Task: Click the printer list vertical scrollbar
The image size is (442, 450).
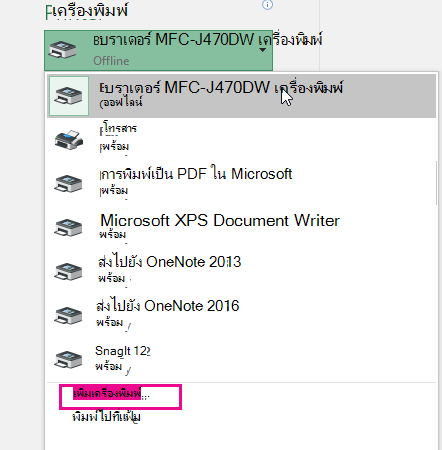Action: tap(437, 183)
